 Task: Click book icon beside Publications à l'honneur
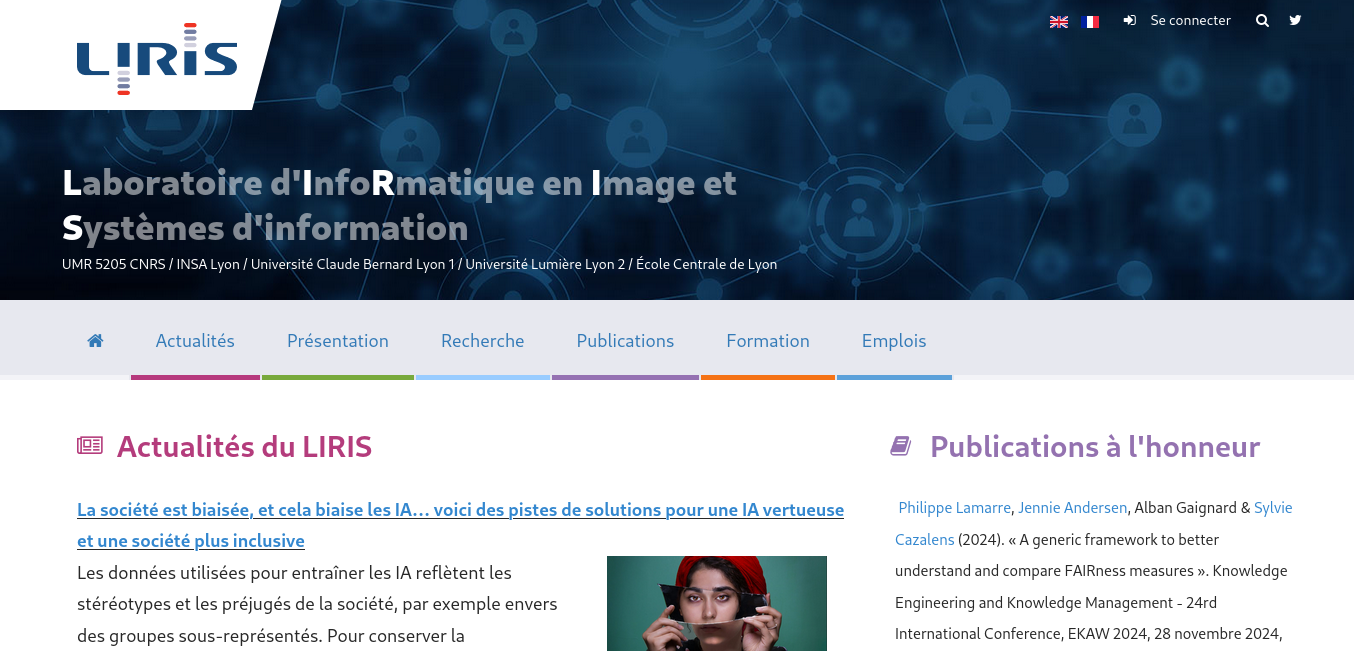tap(901, 446)
